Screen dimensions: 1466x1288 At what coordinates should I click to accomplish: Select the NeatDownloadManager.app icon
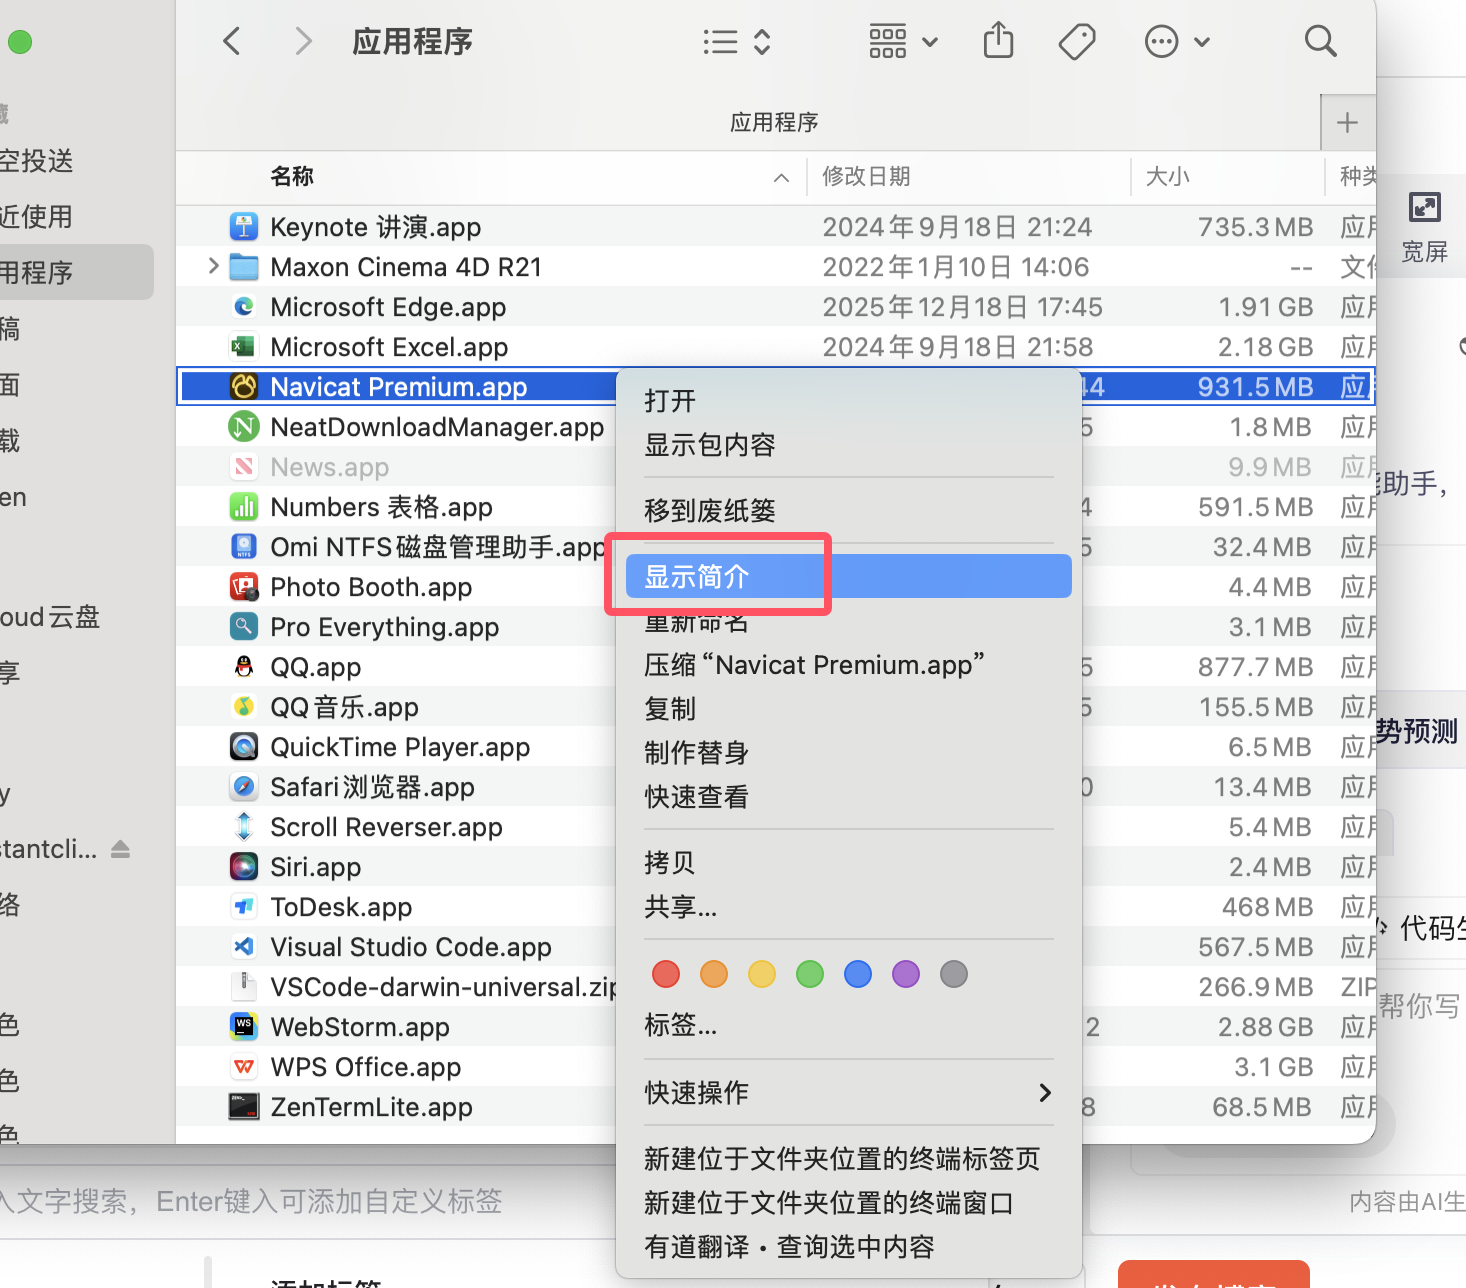click(x=244, y=427)
